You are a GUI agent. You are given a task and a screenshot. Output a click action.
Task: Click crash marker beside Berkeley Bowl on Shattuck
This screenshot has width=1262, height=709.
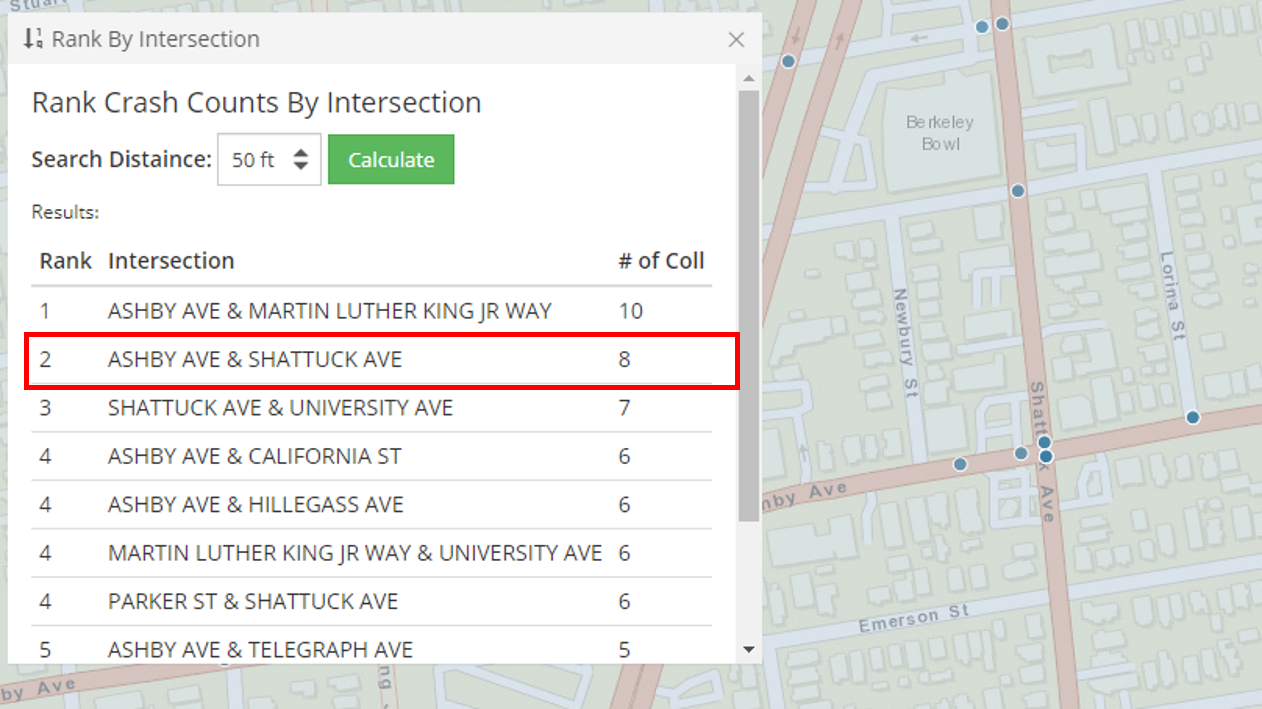[1018, 191]
